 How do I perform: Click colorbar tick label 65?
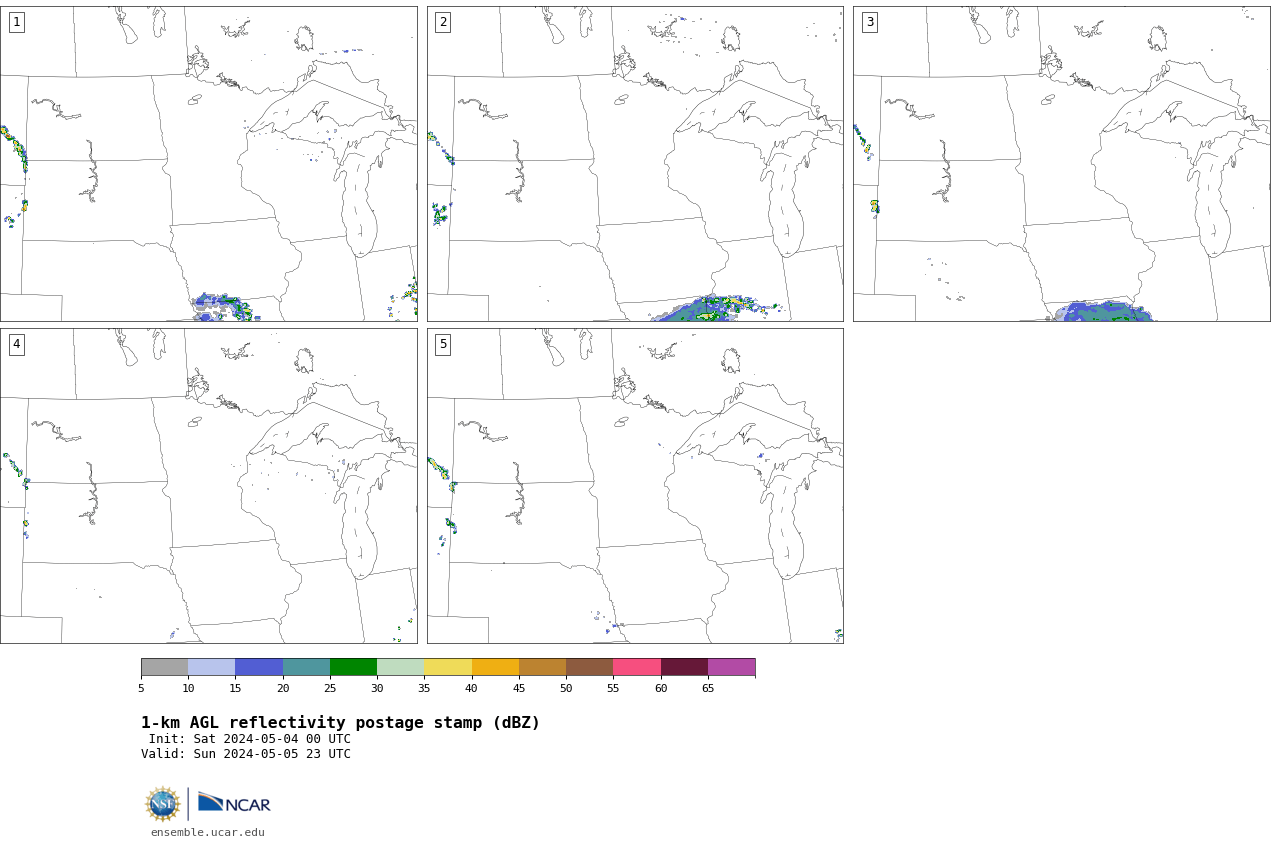tap(708, 688)
